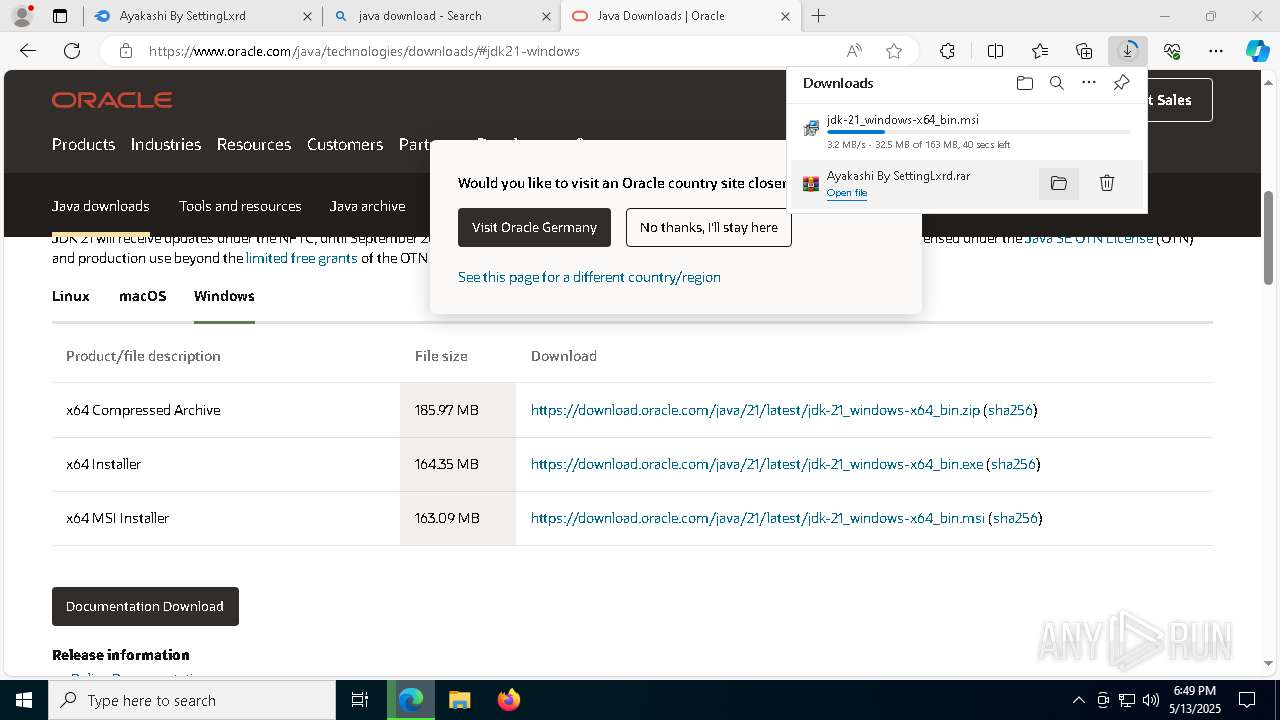Open sha256 for x64 Compressed Archive
The height and width of the screenshot is (720, 1280).
click(x=1010, y=410)
